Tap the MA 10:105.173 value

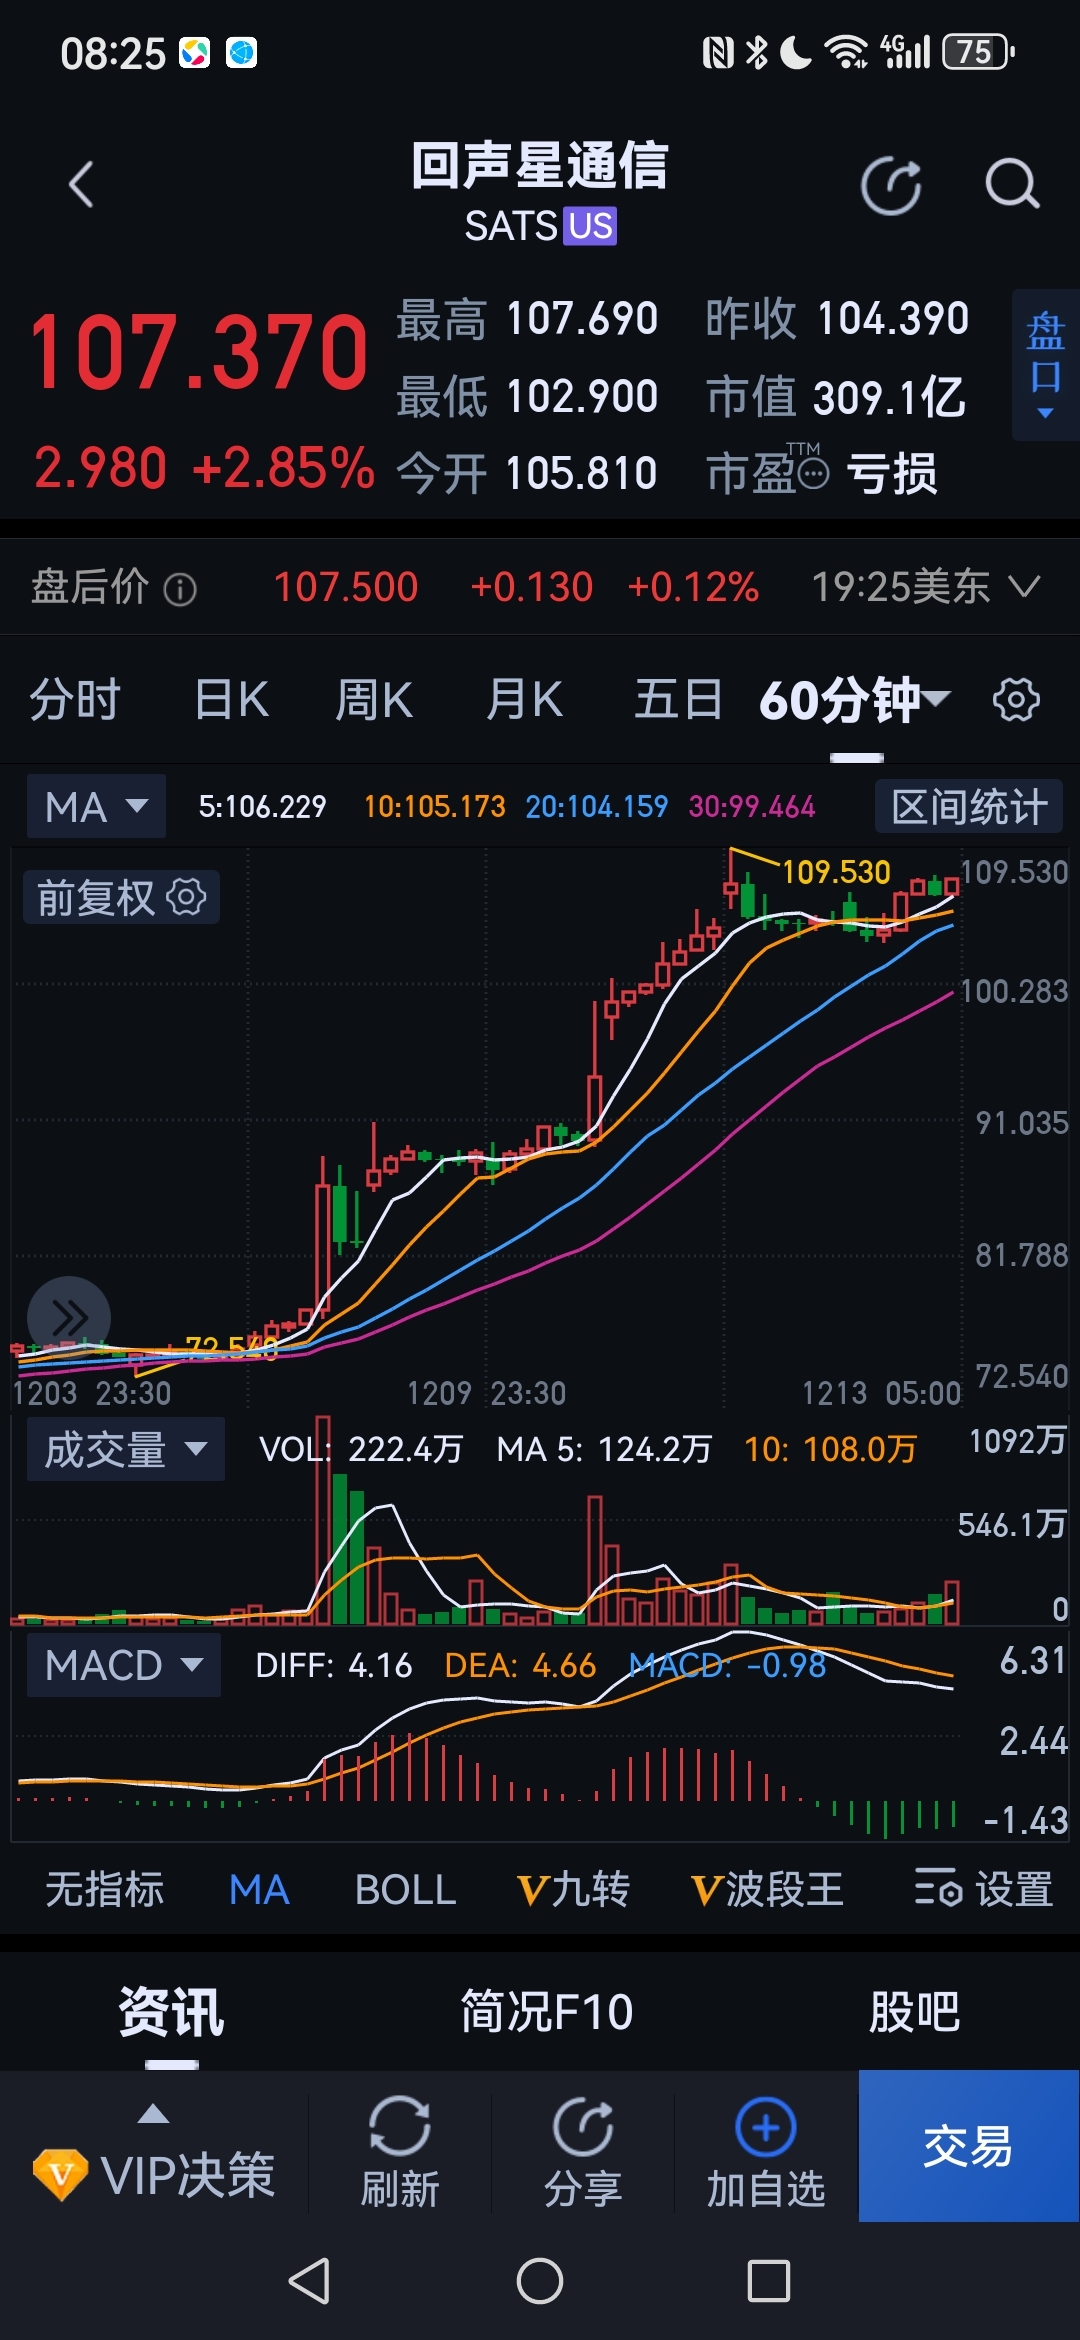(x=434, y=806)
